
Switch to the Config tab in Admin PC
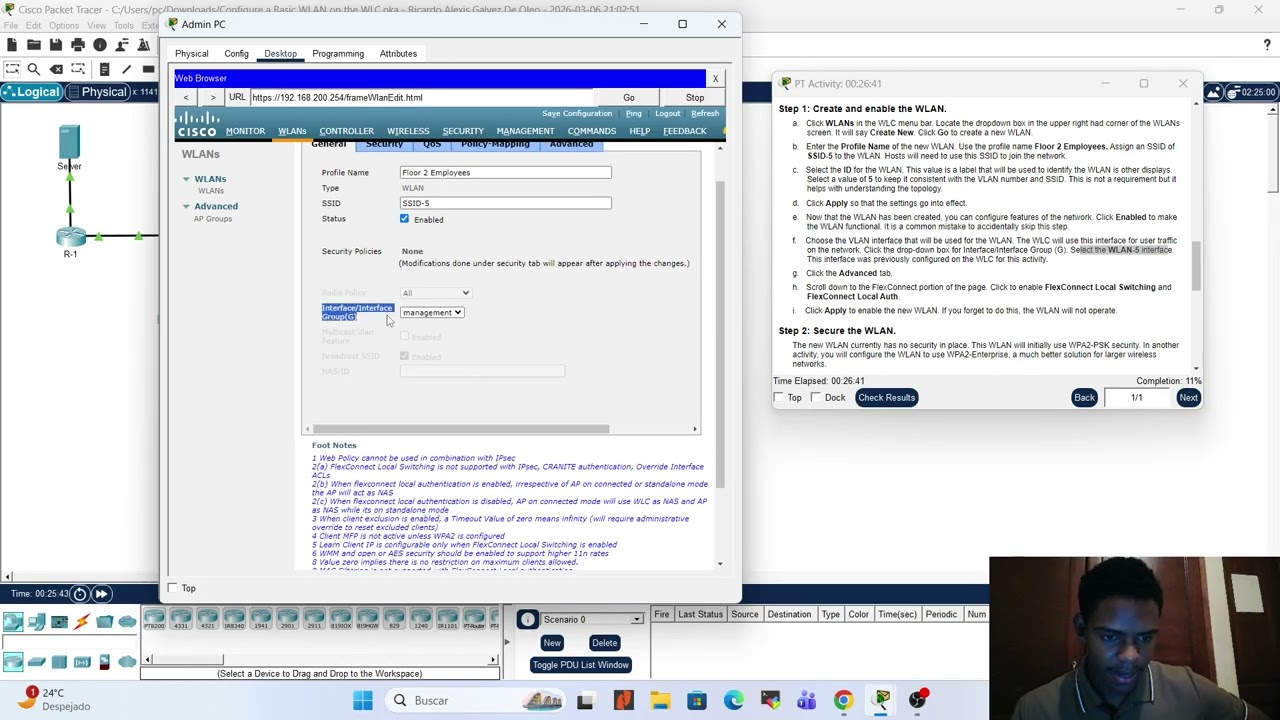[237, 54]
